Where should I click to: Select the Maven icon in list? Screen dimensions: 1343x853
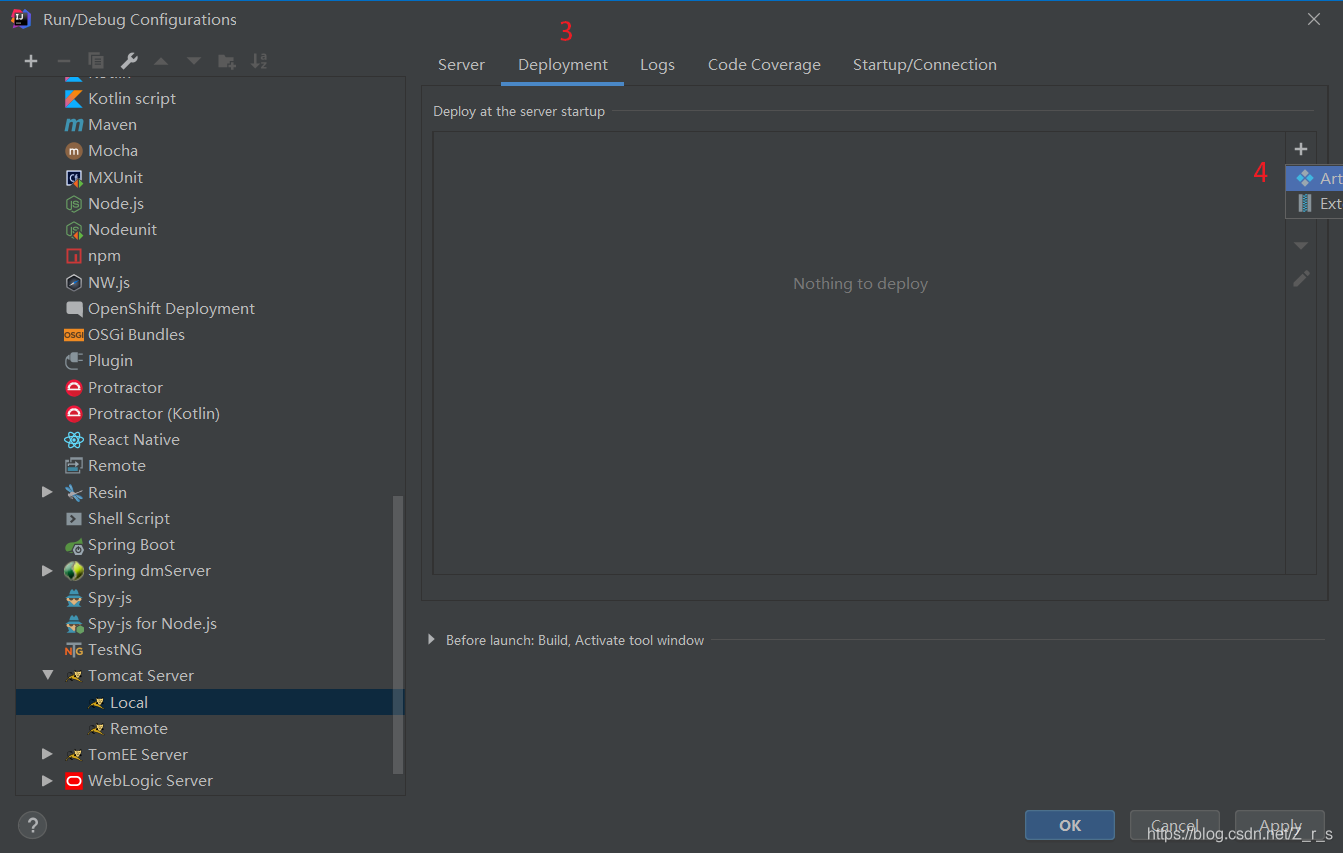73,125
